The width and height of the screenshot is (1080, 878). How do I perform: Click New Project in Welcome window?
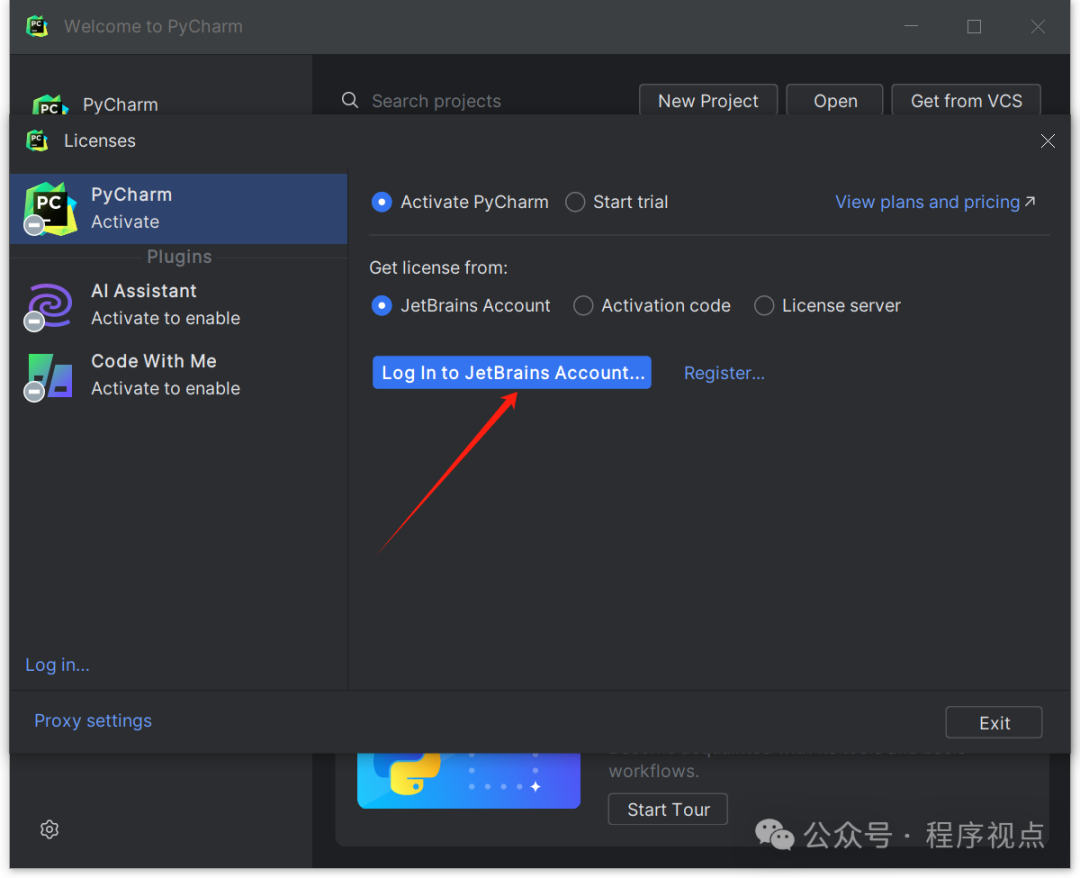point(708,101)
